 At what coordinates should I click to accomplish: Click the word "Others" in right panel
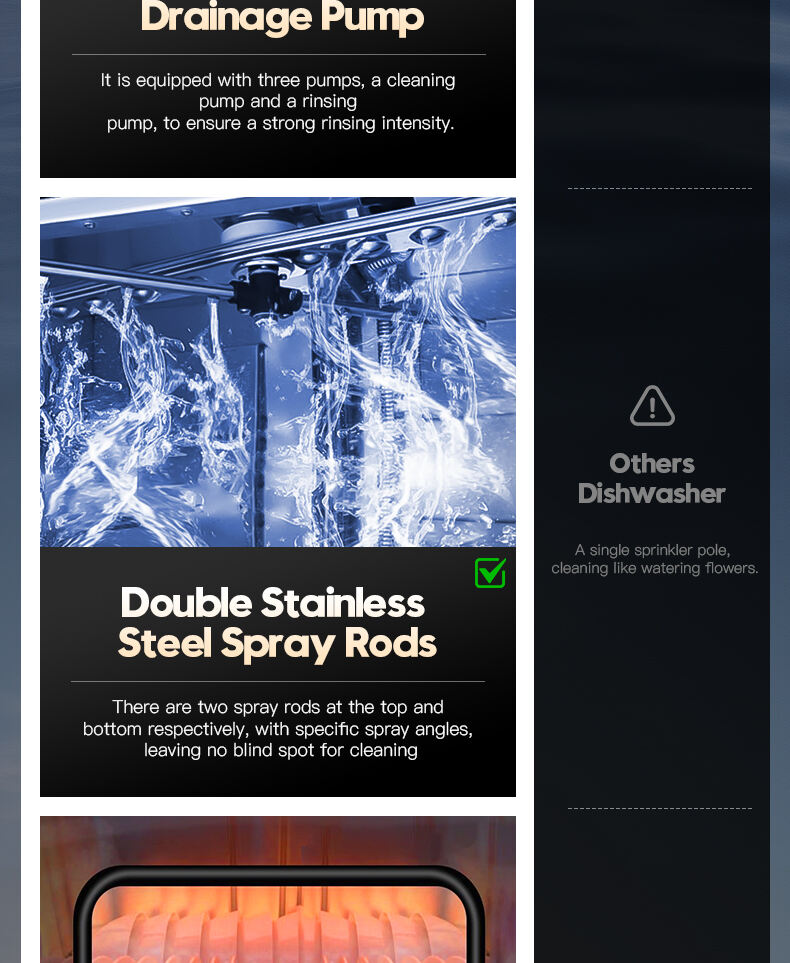pyautogui.click(x=652, y=464)
